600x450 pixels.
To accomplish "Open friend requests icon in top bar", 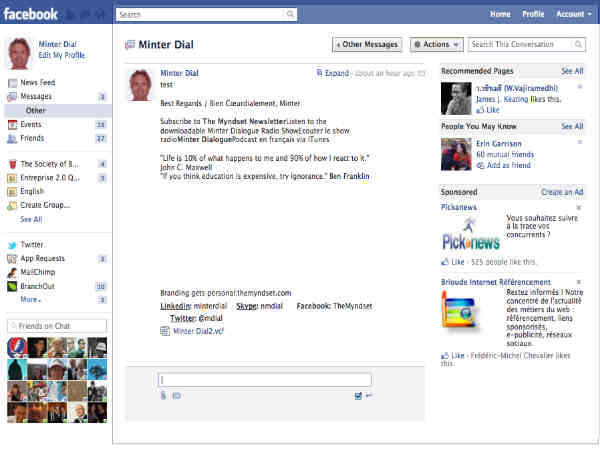I will tap(70, 15).
